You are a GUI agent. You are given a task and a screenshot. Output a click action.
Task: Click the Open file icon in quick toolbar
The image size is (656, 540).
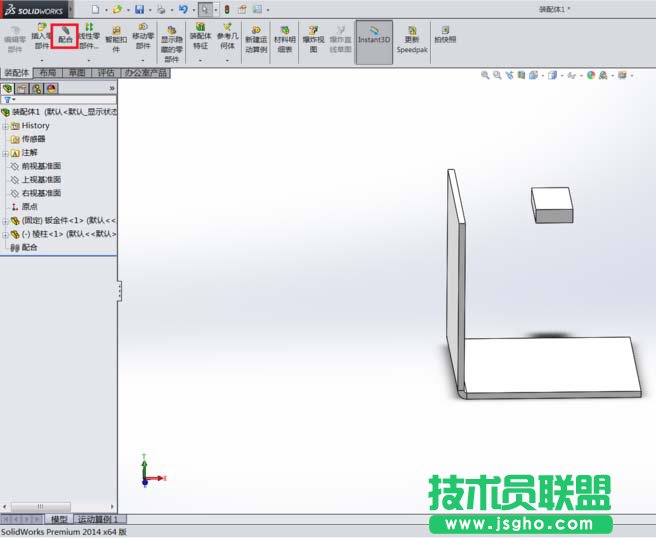118,9
